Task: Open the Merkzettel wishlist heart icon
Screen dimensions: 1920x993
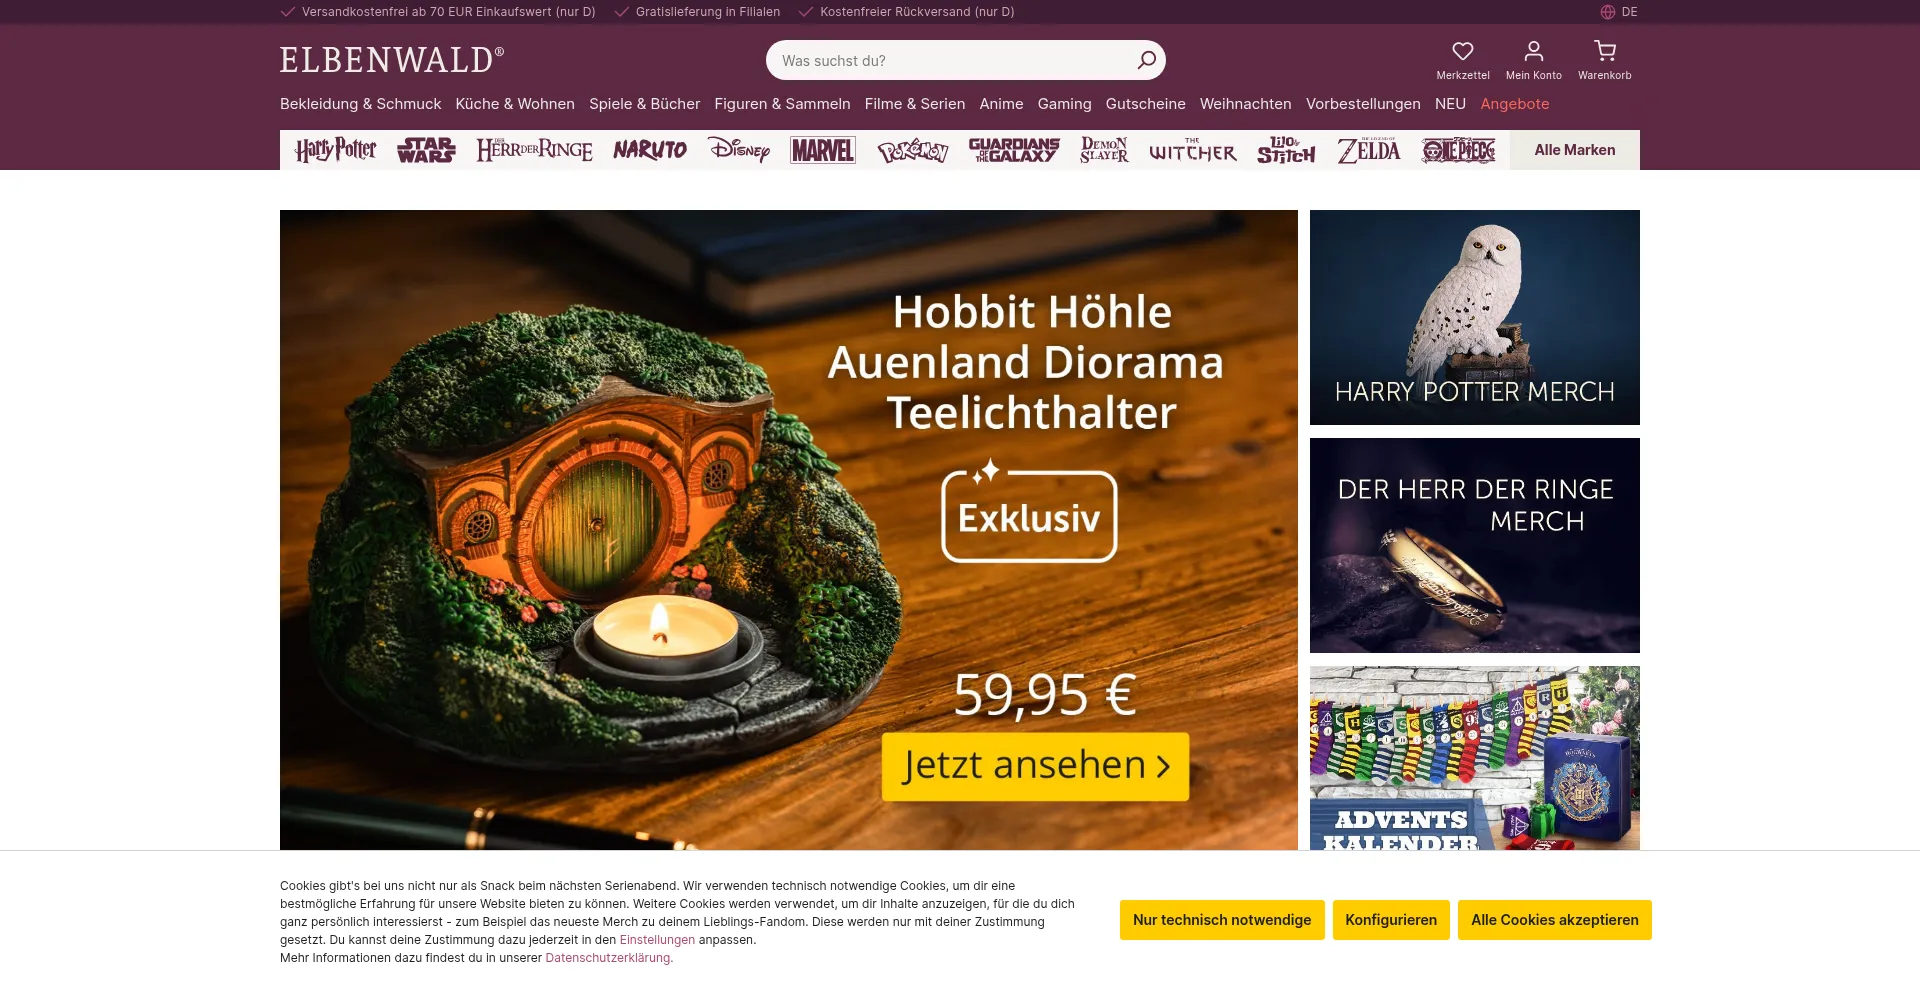Action: [x=1462, y=51]
